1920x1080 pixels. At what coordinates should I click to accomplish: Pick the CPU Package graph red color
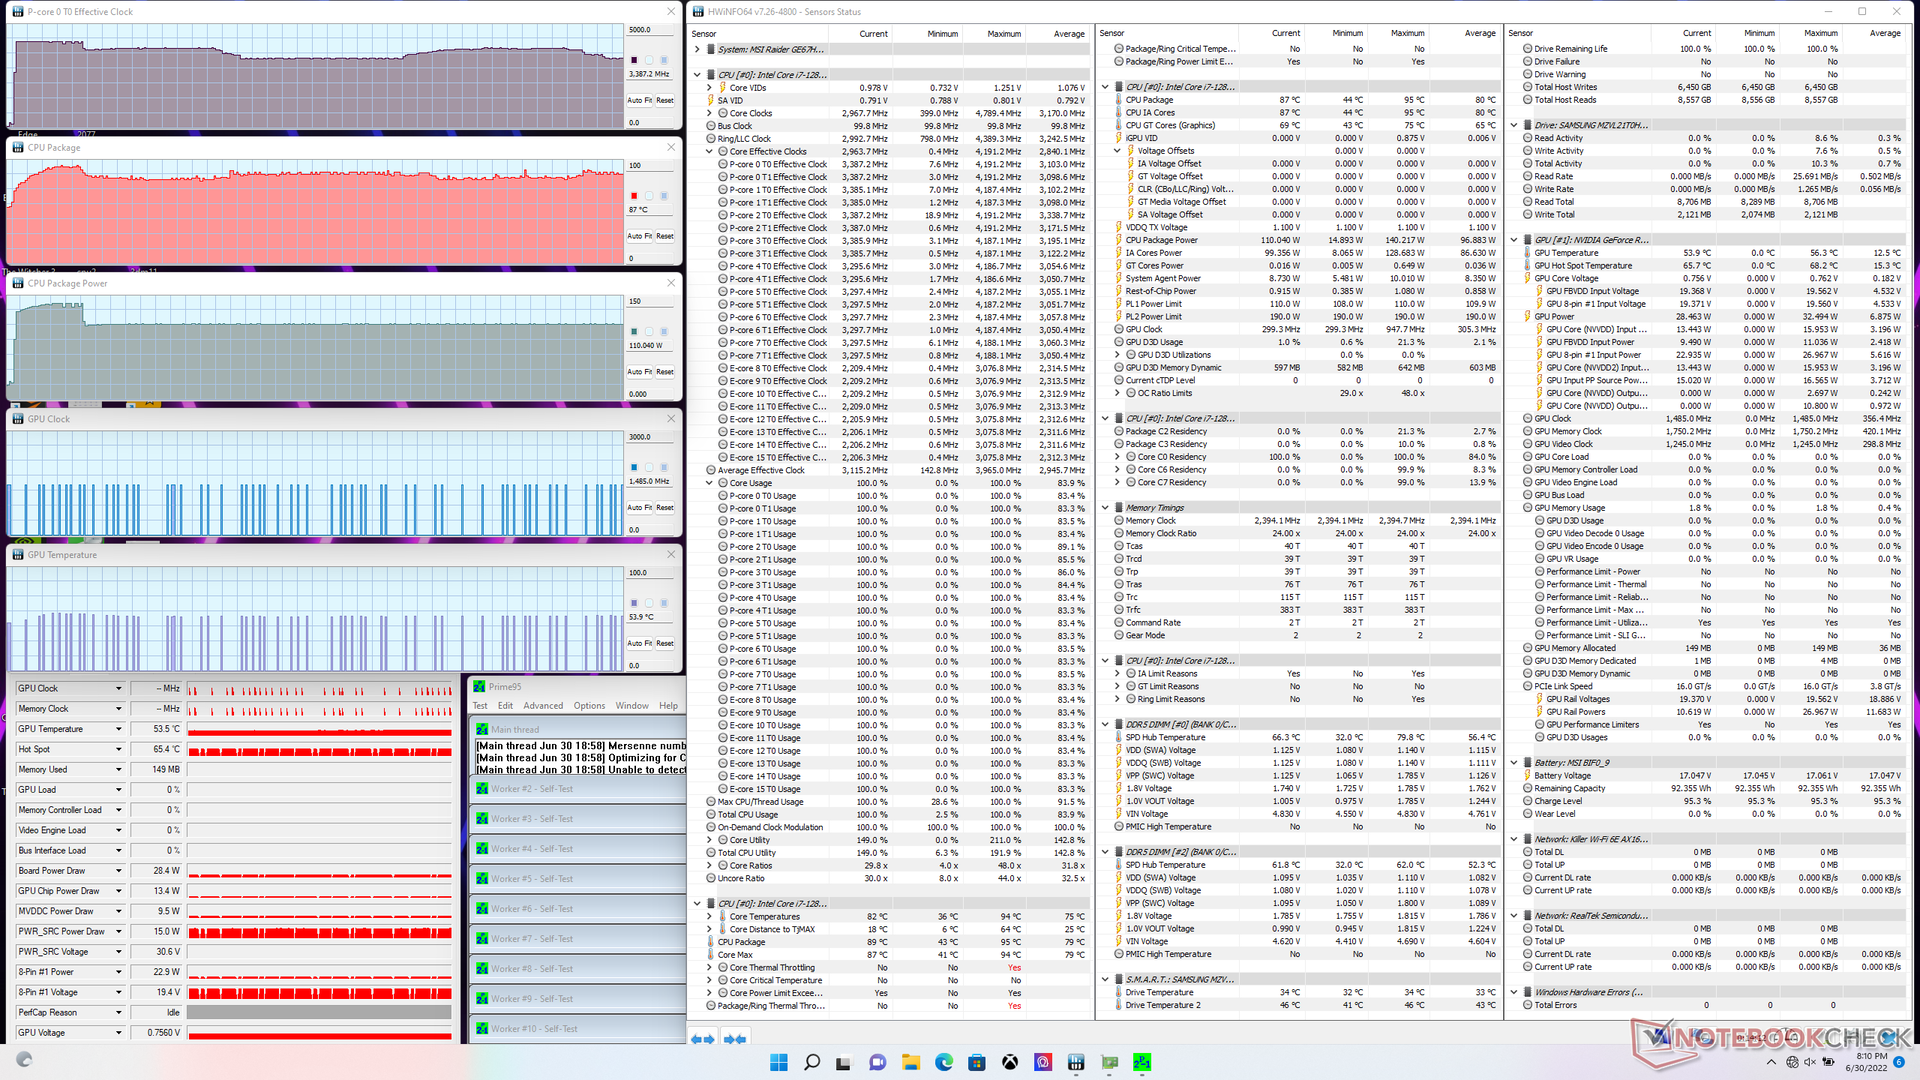click(x=634, y=196)
